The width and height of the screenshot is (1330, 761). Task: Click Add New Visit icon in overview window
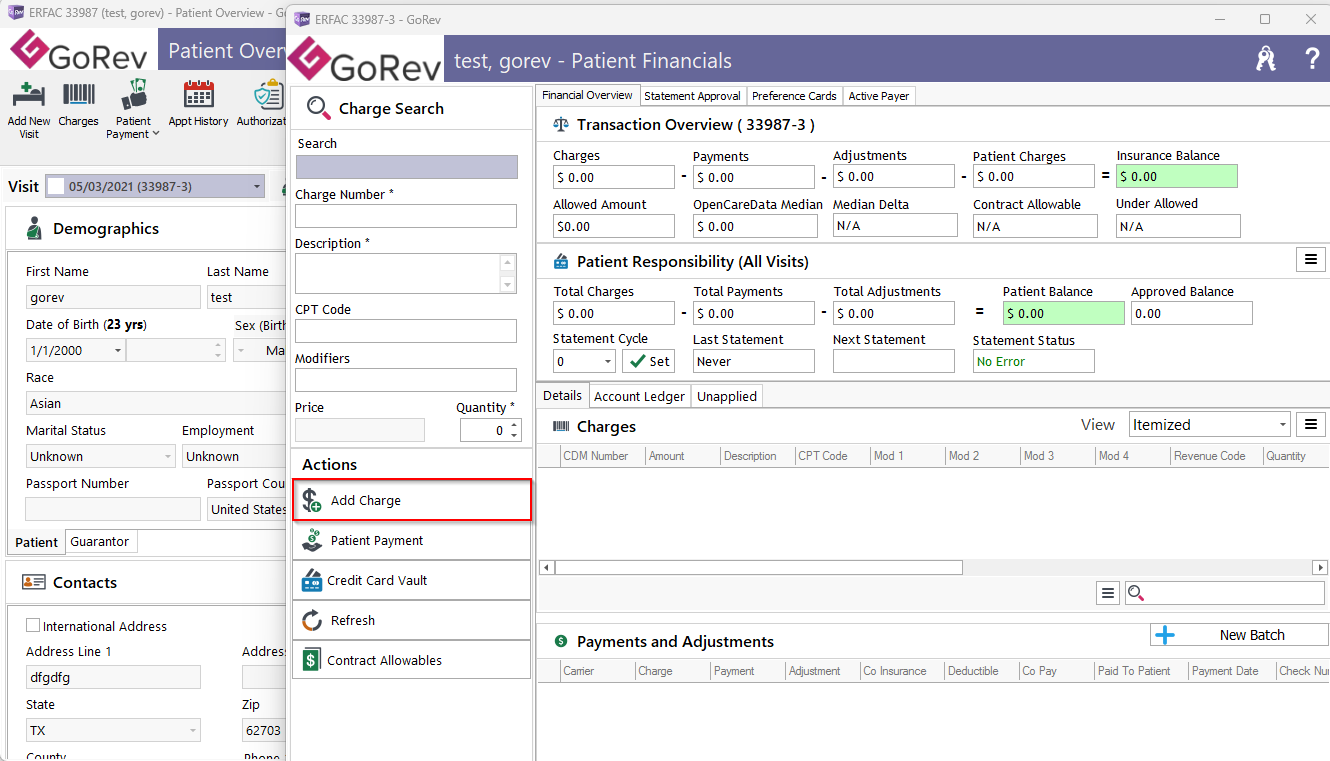(28, 96)
